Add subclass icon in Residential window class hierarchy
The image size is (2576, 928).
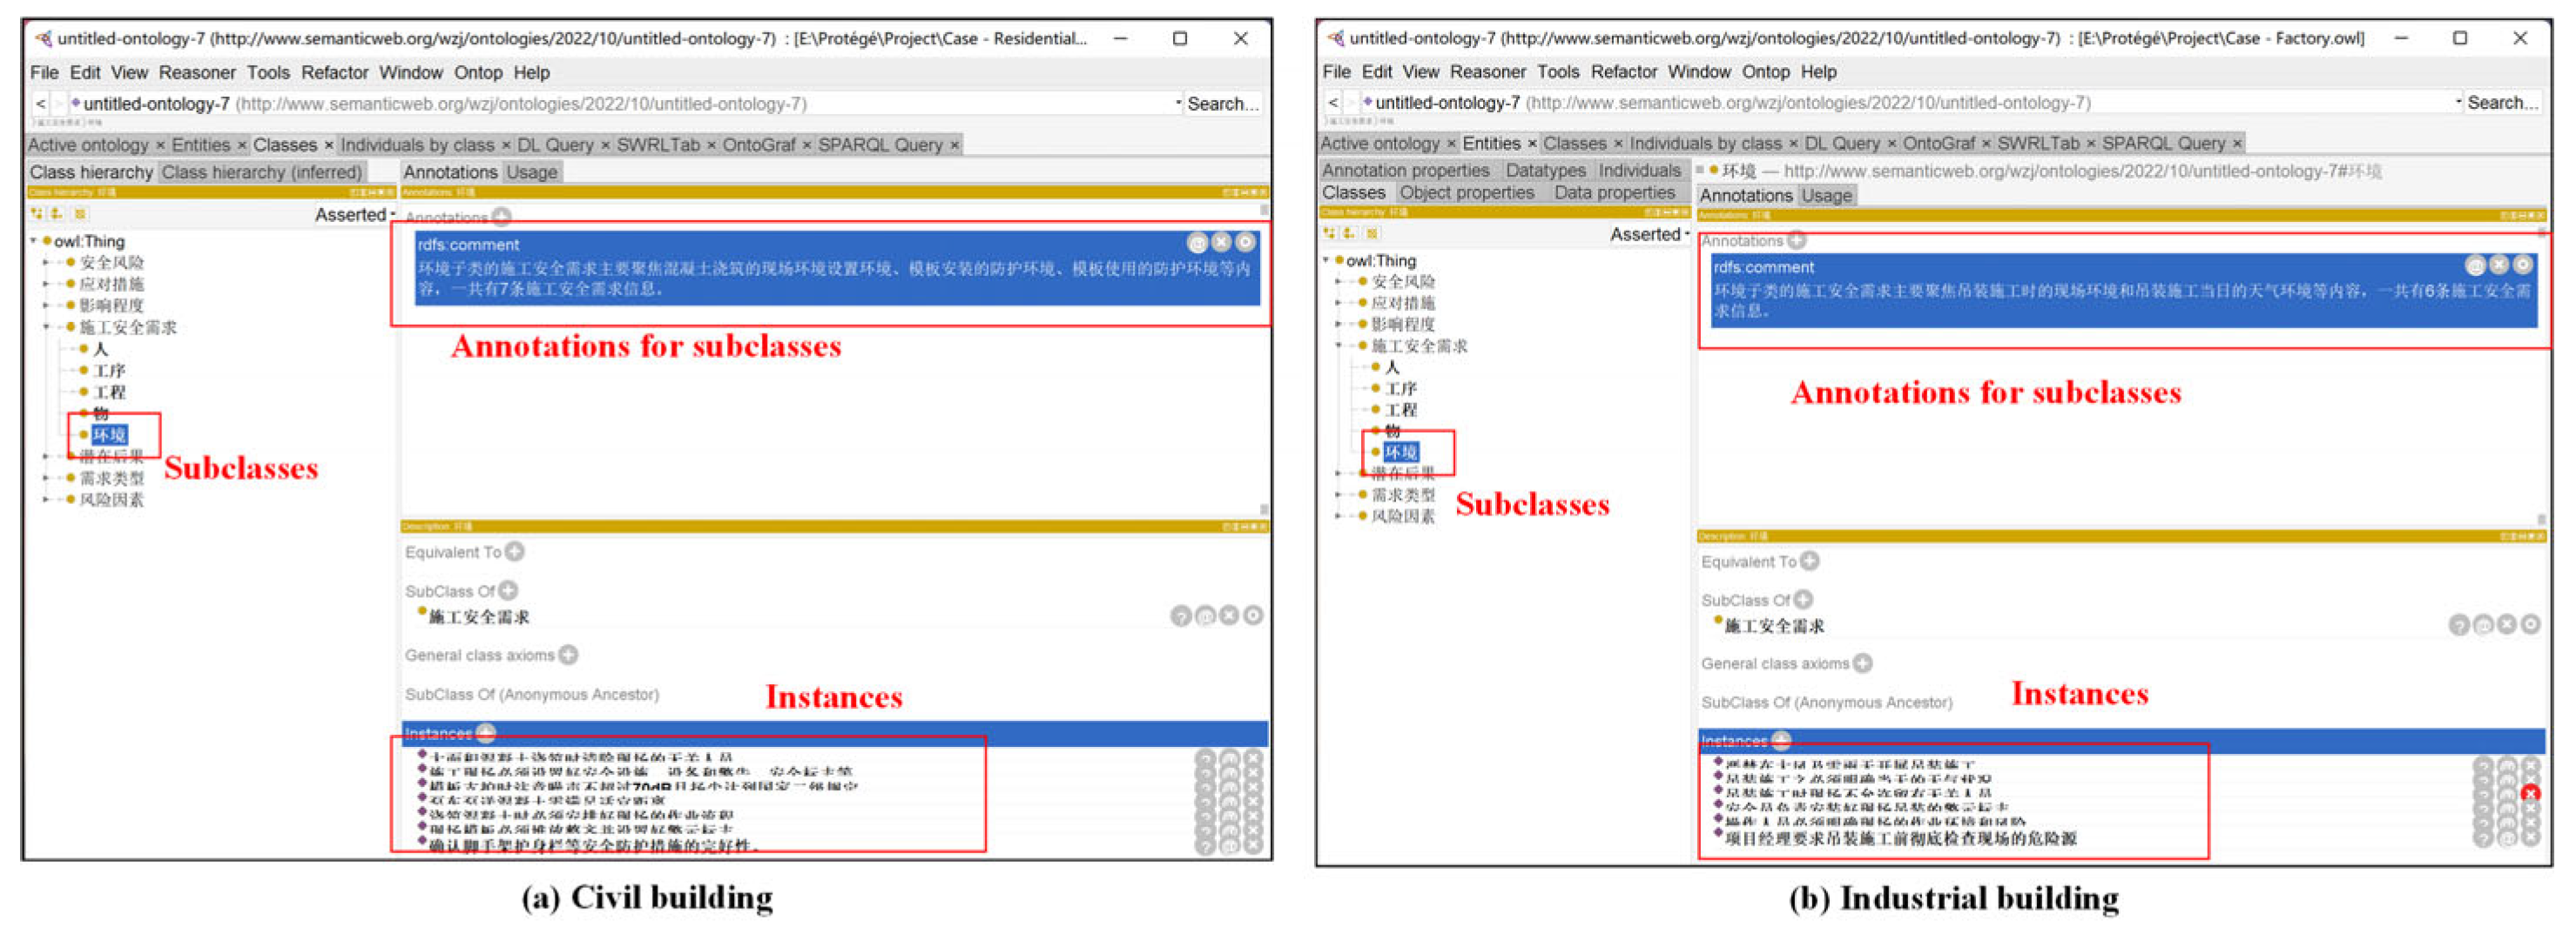tap(38, 214)
